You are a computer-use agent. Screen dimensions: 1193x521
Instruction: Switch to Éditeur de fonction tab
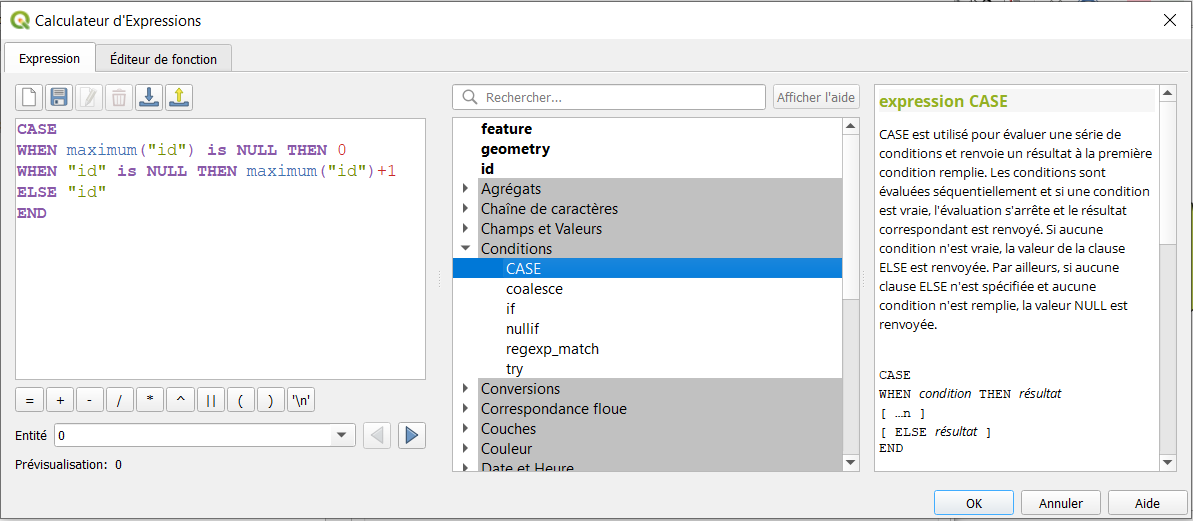point(163,59)
